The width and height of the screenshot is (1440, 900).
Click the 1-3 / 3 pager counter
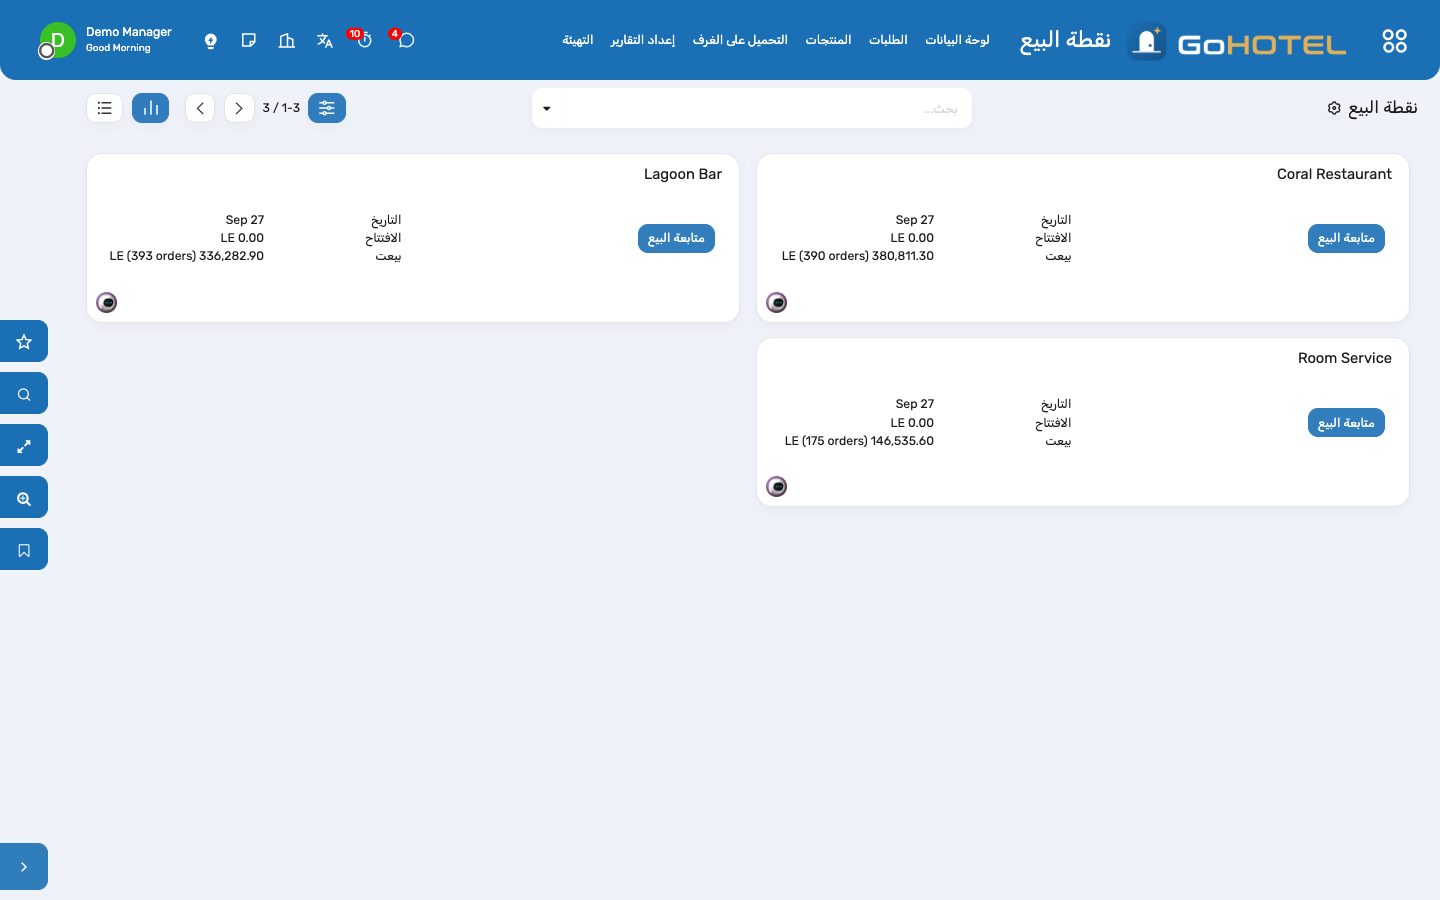tap(281, 108)
